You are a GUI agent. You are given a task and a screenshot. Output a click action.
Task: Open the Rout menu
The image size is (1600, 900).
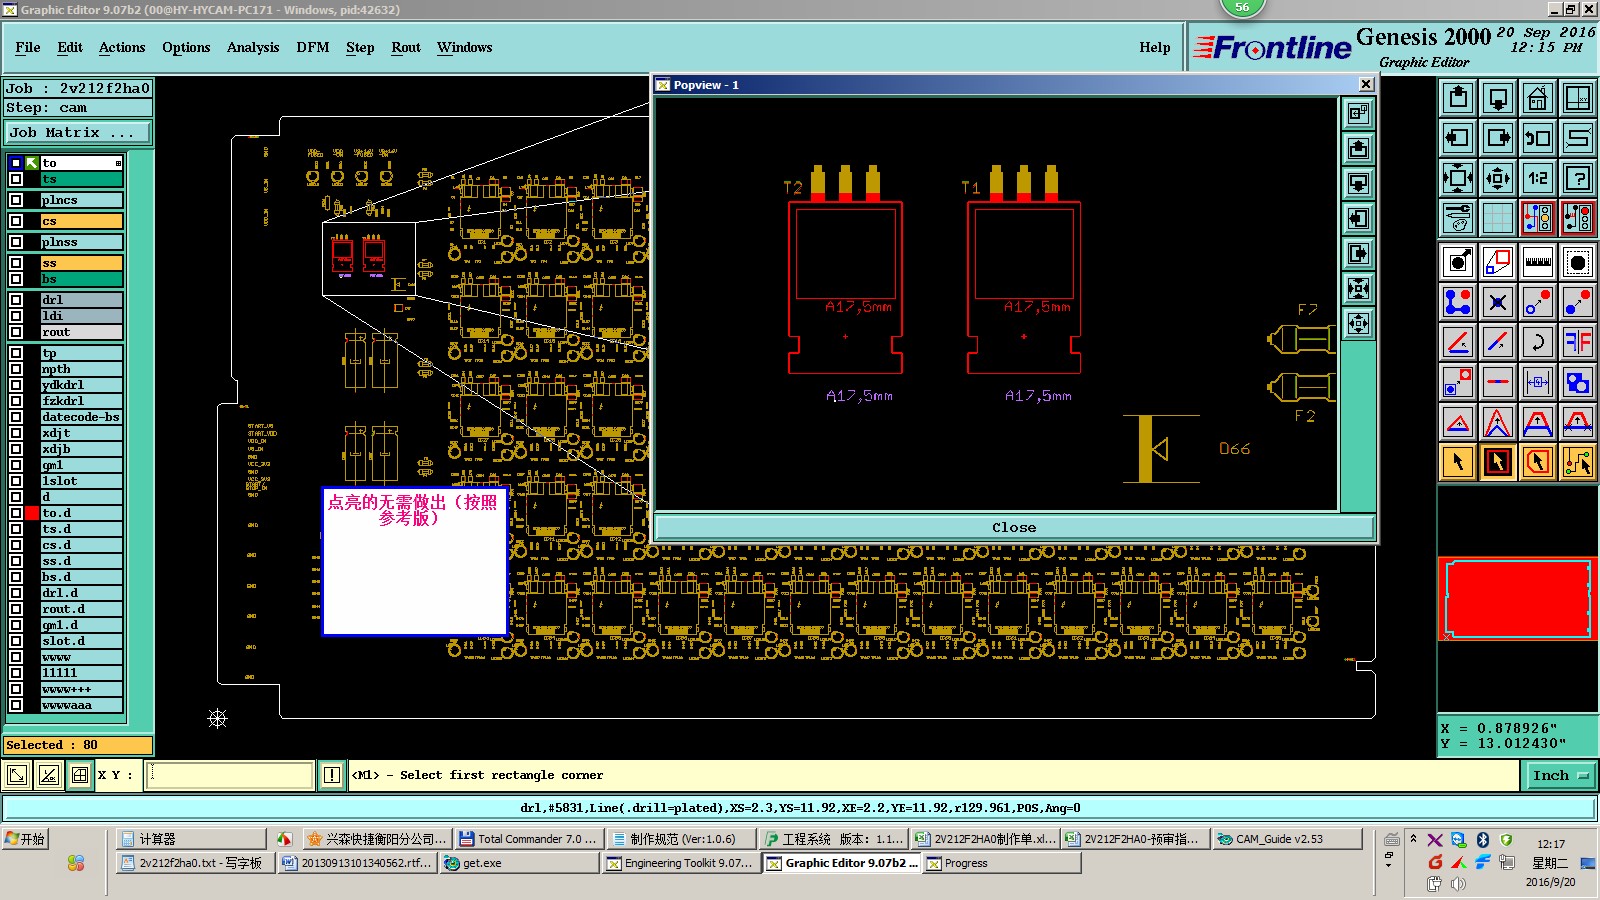pyautogui.click(x=406, y=47)
